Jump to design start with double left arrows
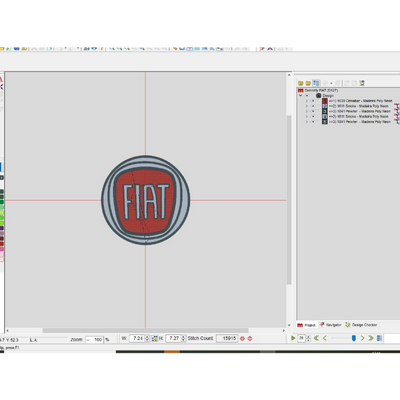Viewport: 400px width, 400px height. coord(316,338)
